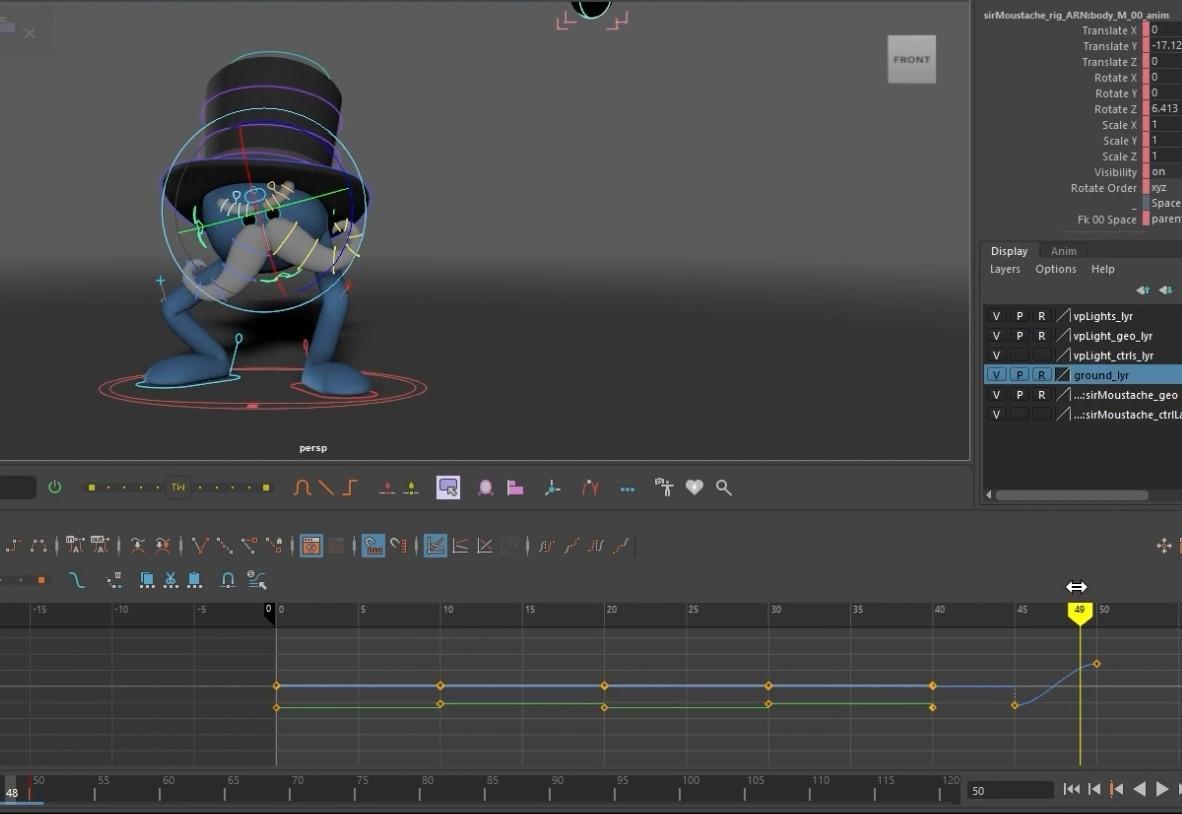The image size is (1182, 814).
Task: Open the Layers menu in layer editor
Action: [x=1005, y=269]
